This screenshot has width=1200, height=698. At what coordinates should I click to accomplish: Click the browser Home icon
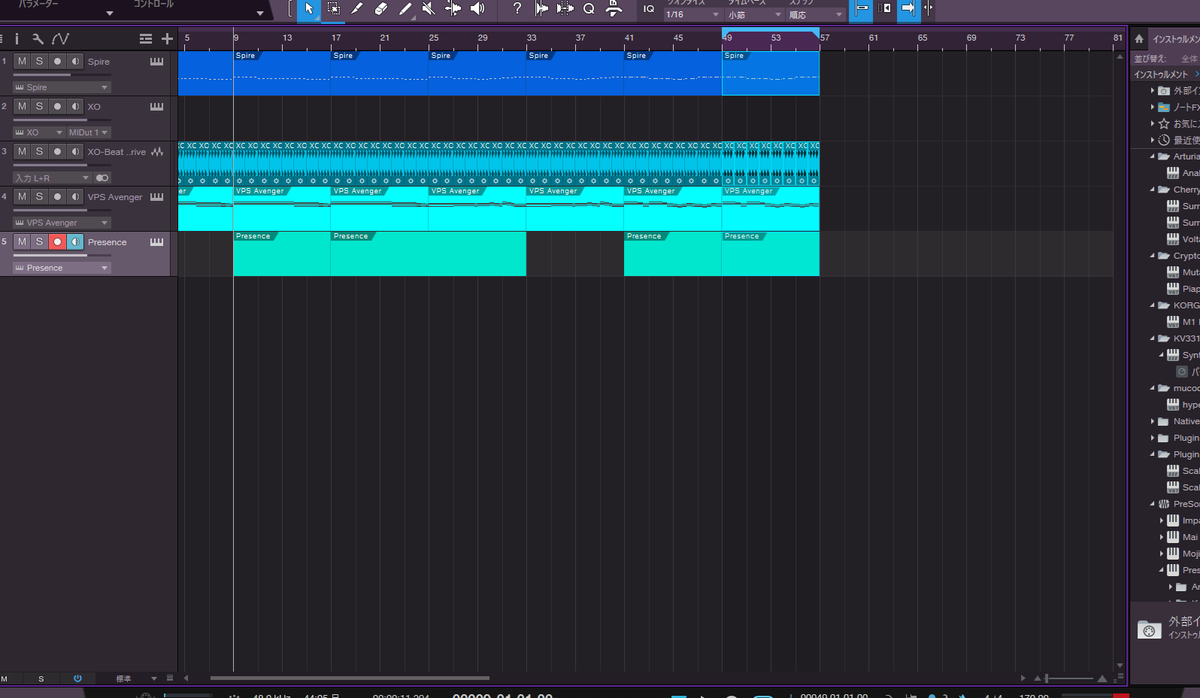(1139, 39)
